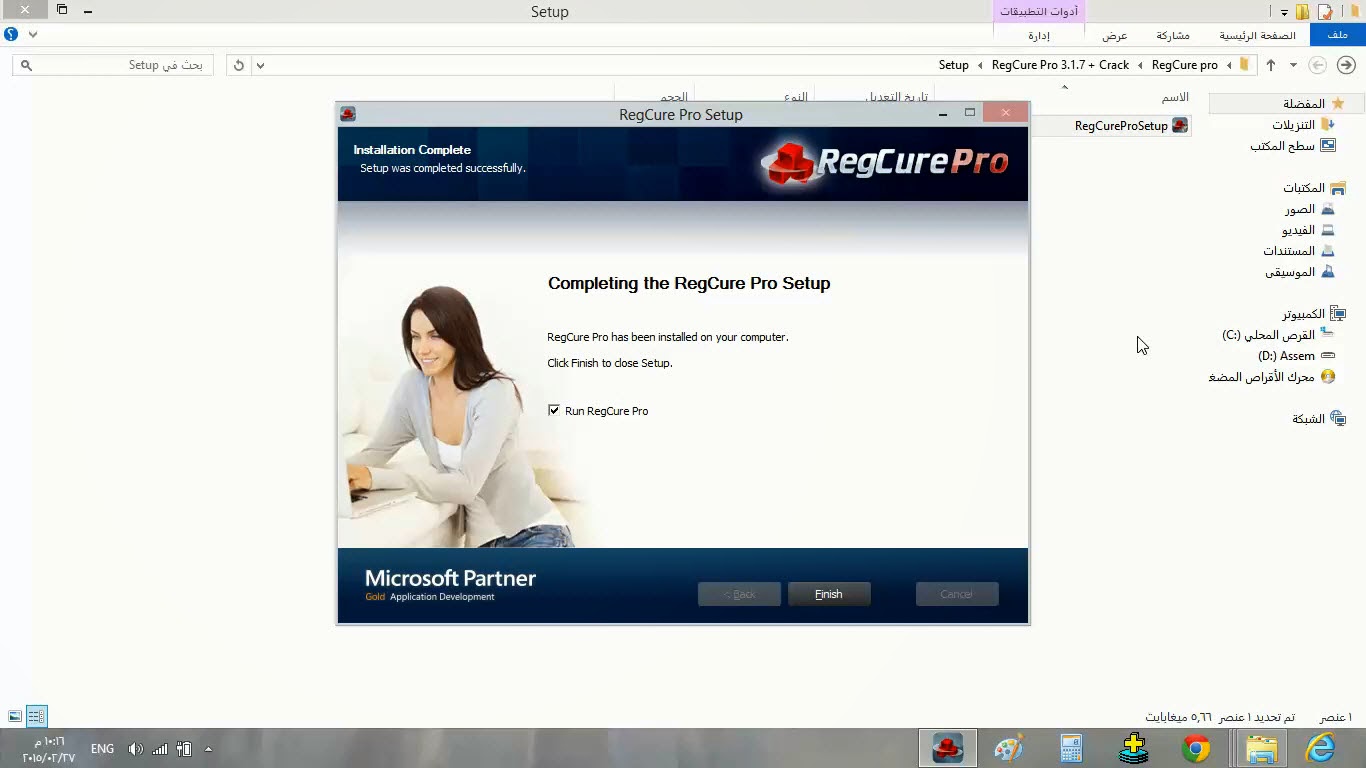Open the مشاركة ribbon tab
Image resolution: width=1366 pixels, height=768 pixels.
click(x=1173, y=35)
